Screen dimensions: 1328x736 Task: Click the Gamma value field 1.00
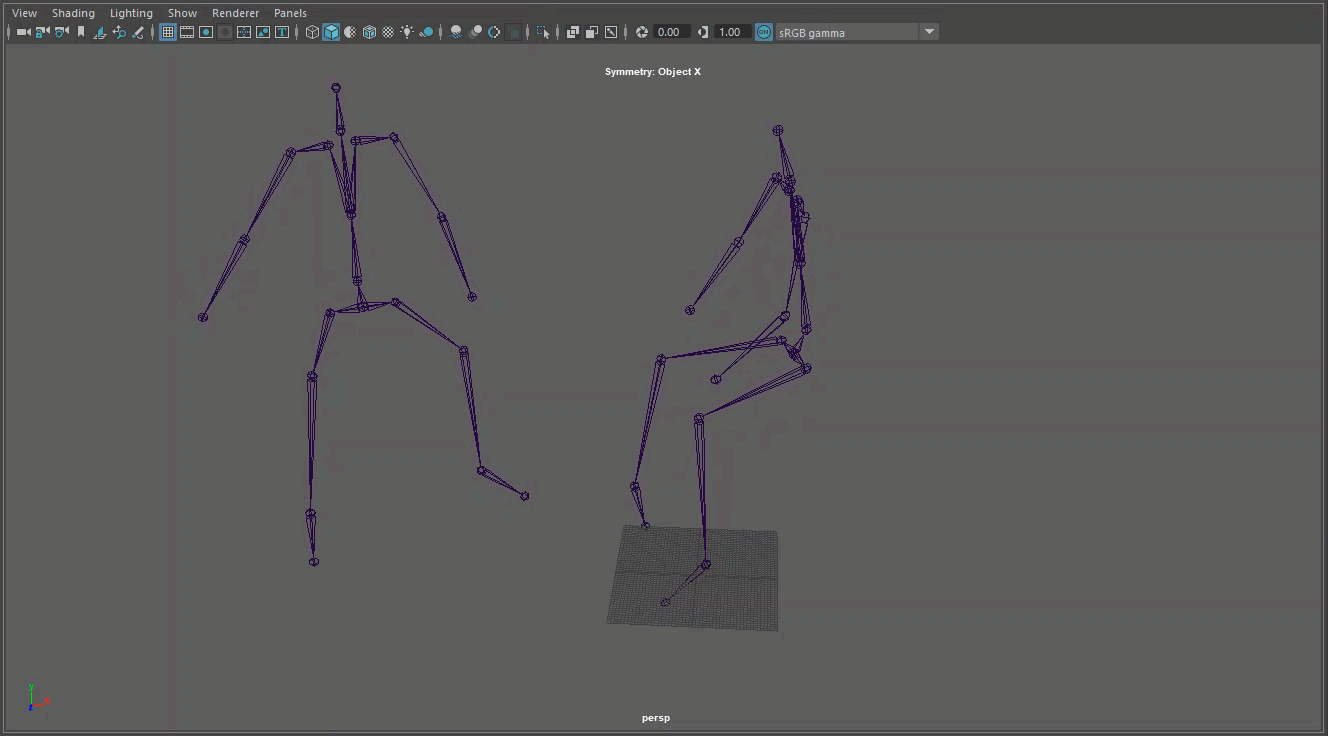732,32
